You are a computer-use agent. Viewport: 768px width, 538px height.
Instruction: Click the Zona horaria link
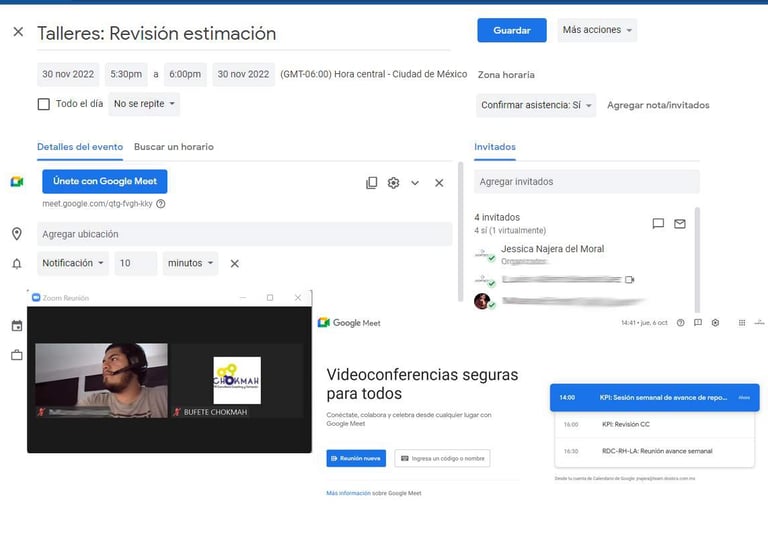506,75
